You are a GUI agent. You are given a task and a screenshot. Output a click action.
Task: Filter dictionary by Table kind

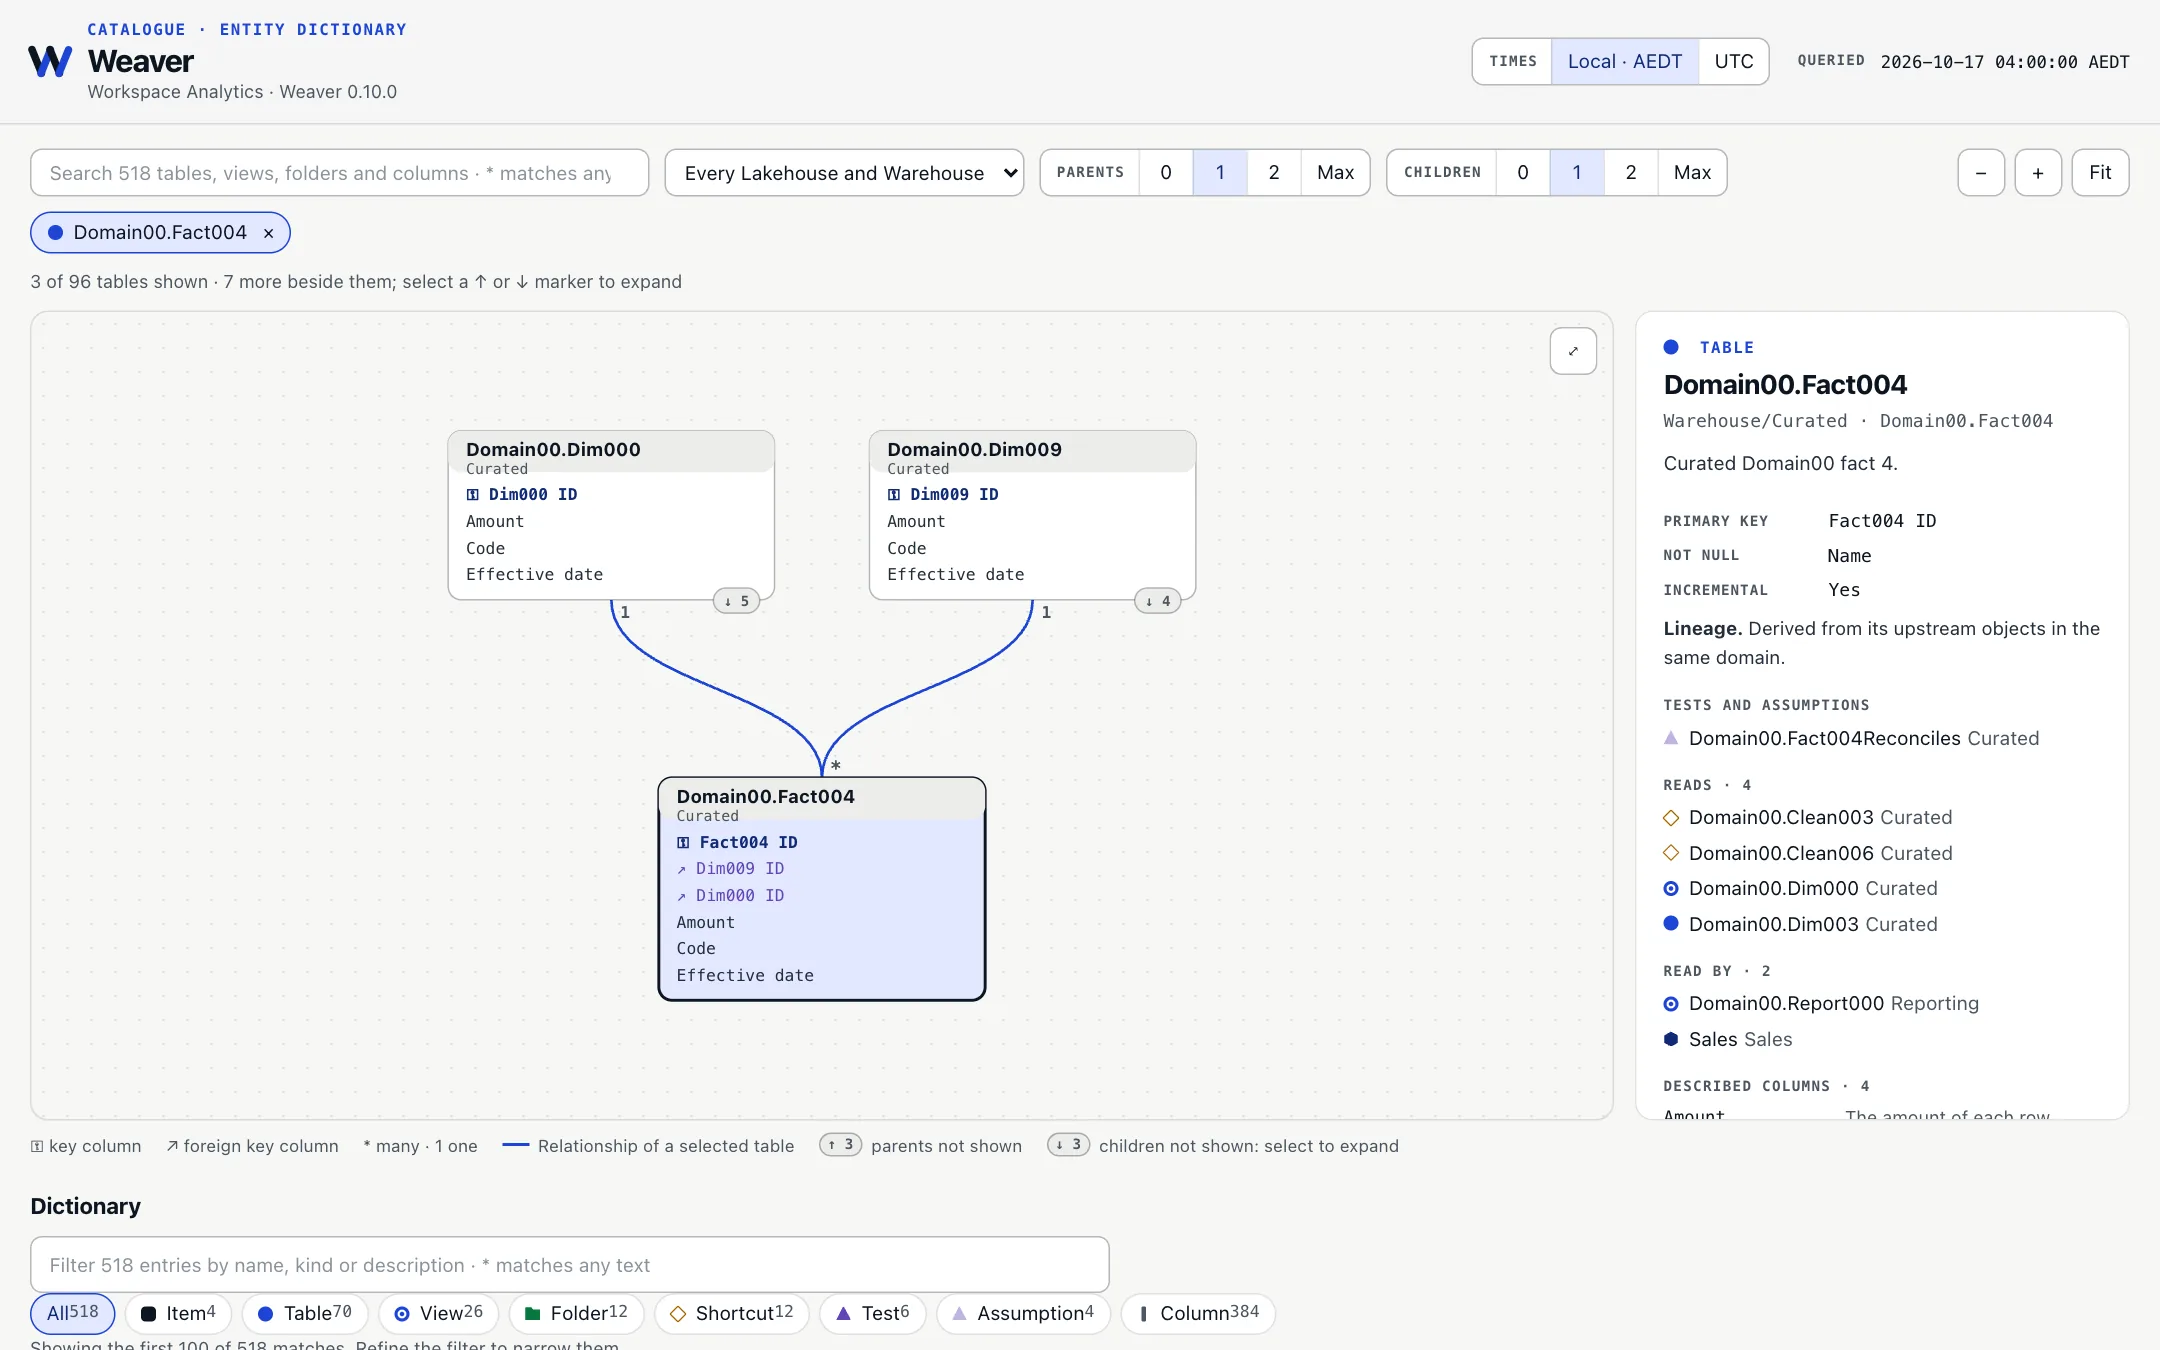click(x=305, y=1313)
